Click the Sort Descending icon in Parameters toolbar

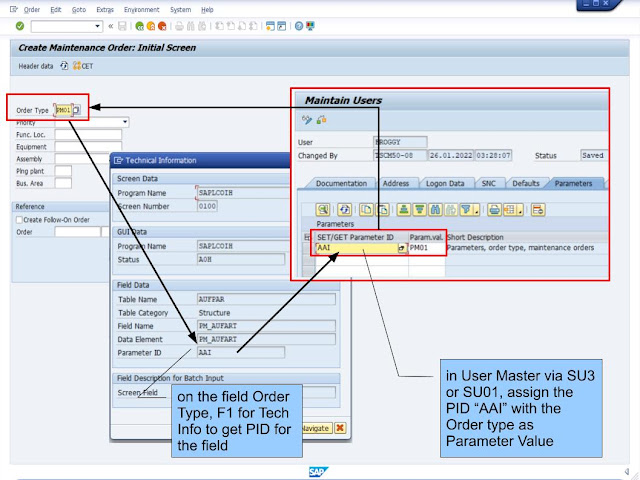(x=419, y=210)
